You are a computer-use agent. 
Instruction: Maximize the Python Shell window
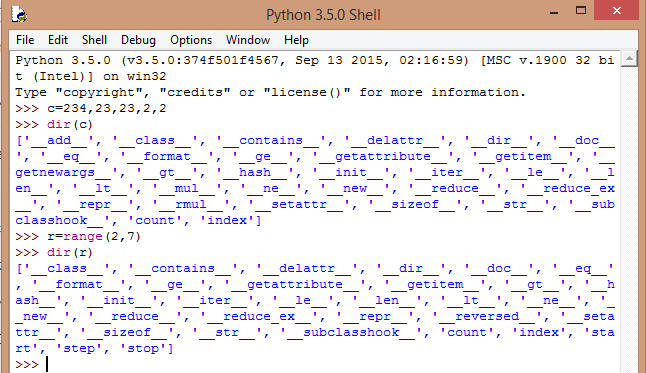pos(581,11)
